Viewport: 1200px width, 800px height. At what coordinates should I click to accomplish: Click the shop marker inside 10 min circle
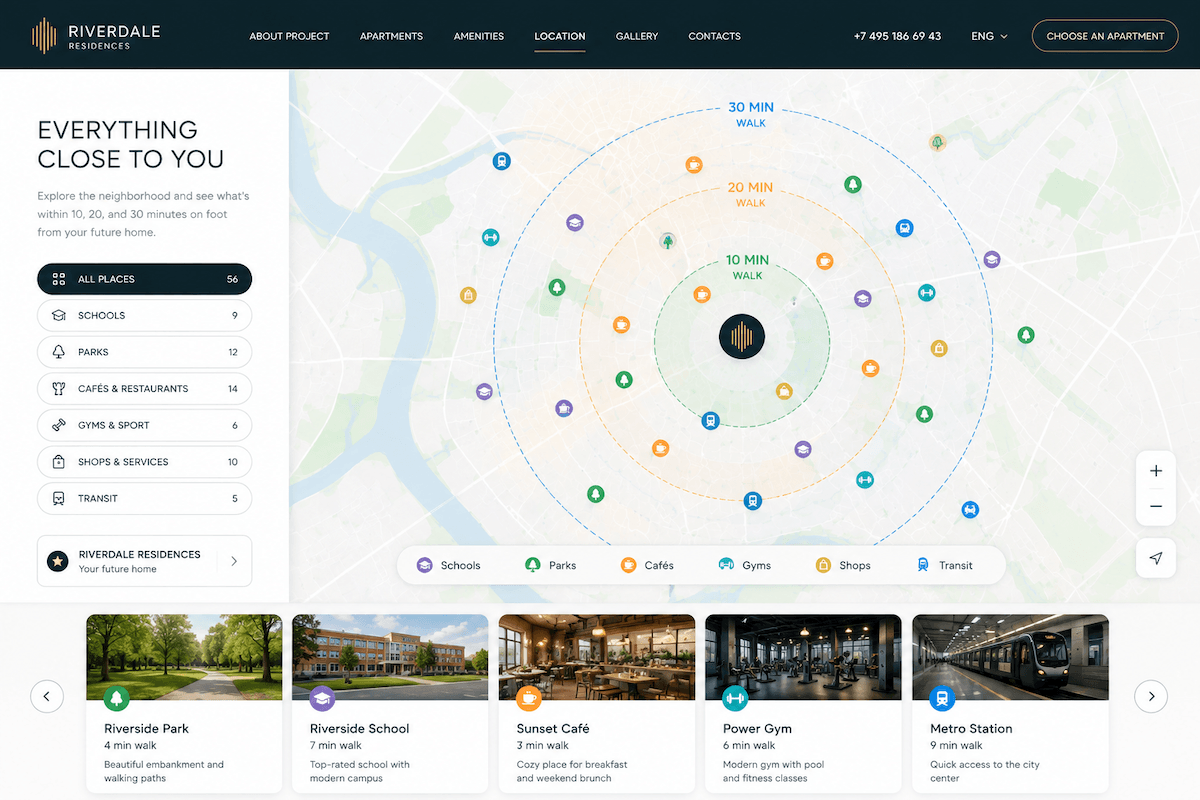(785, 391)
